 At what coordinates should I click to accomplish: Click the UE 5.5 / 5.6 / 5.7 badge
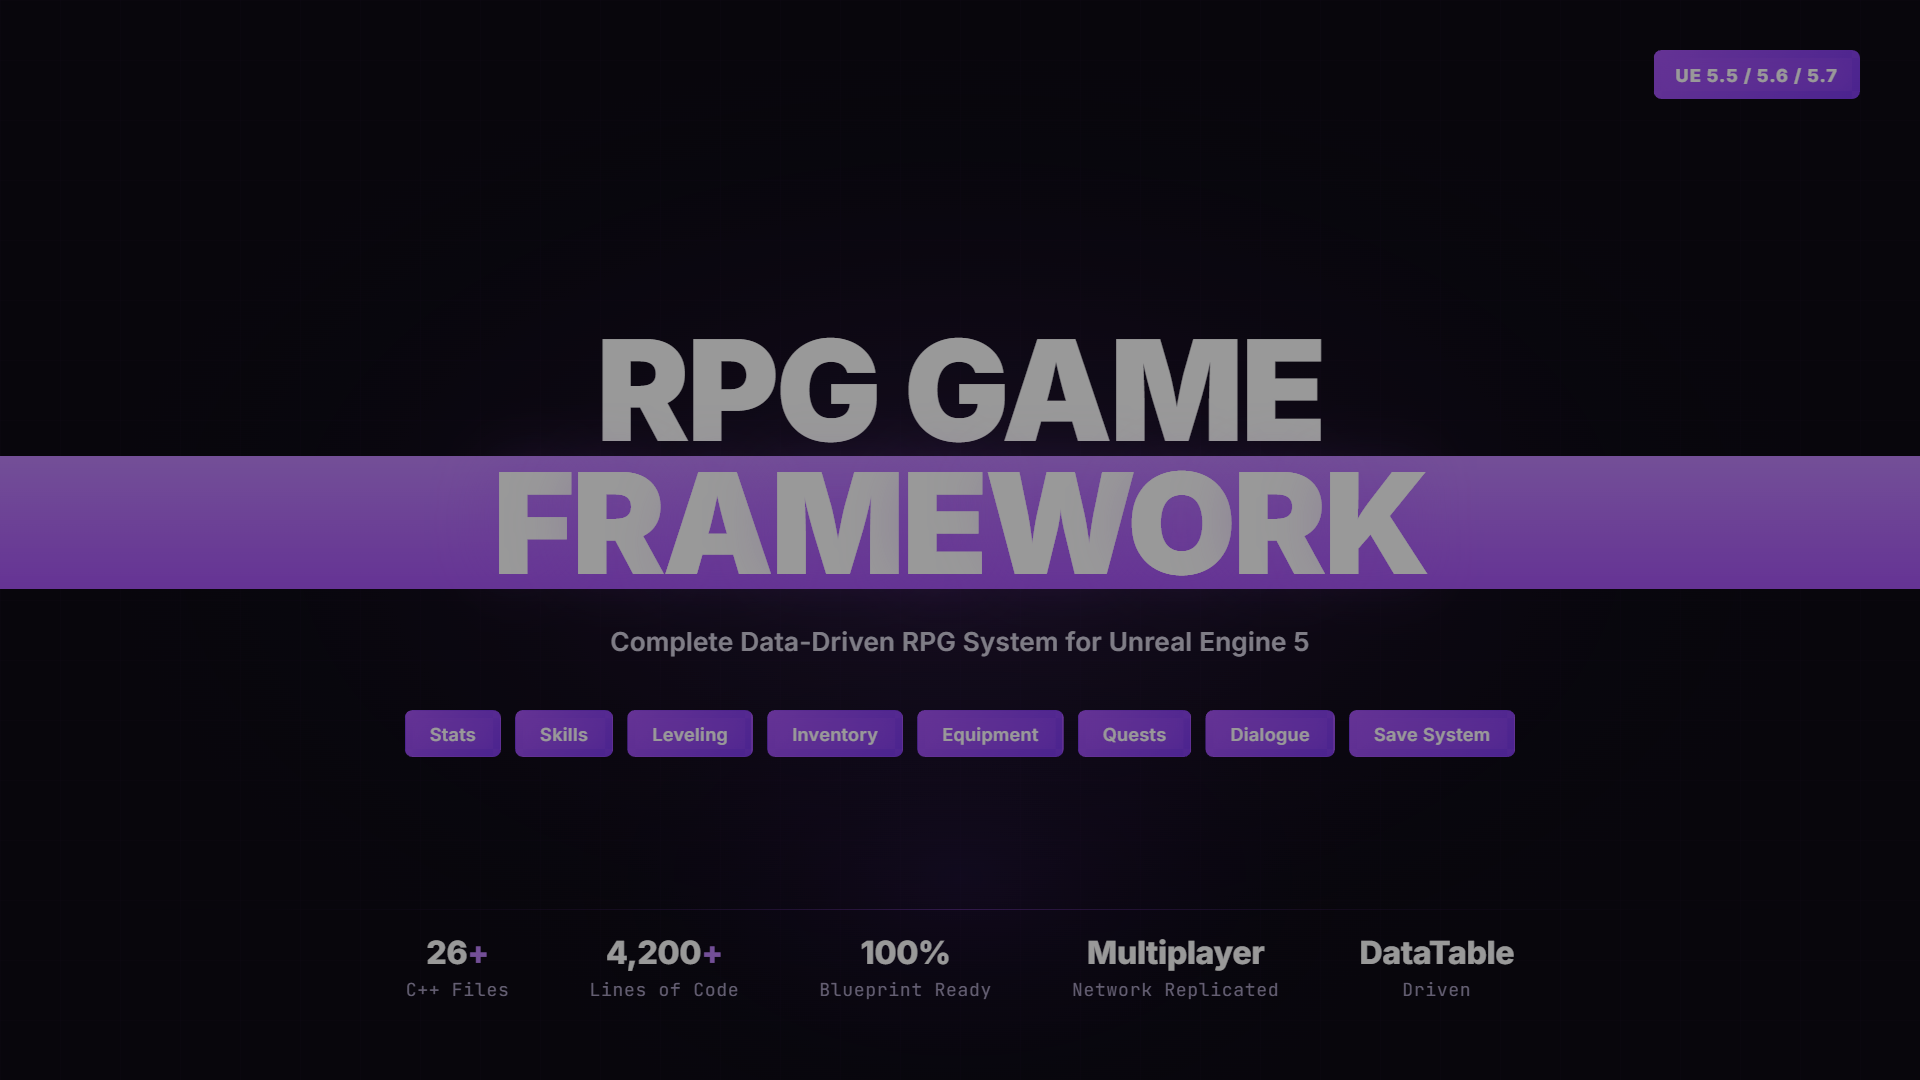point(1756,75)
